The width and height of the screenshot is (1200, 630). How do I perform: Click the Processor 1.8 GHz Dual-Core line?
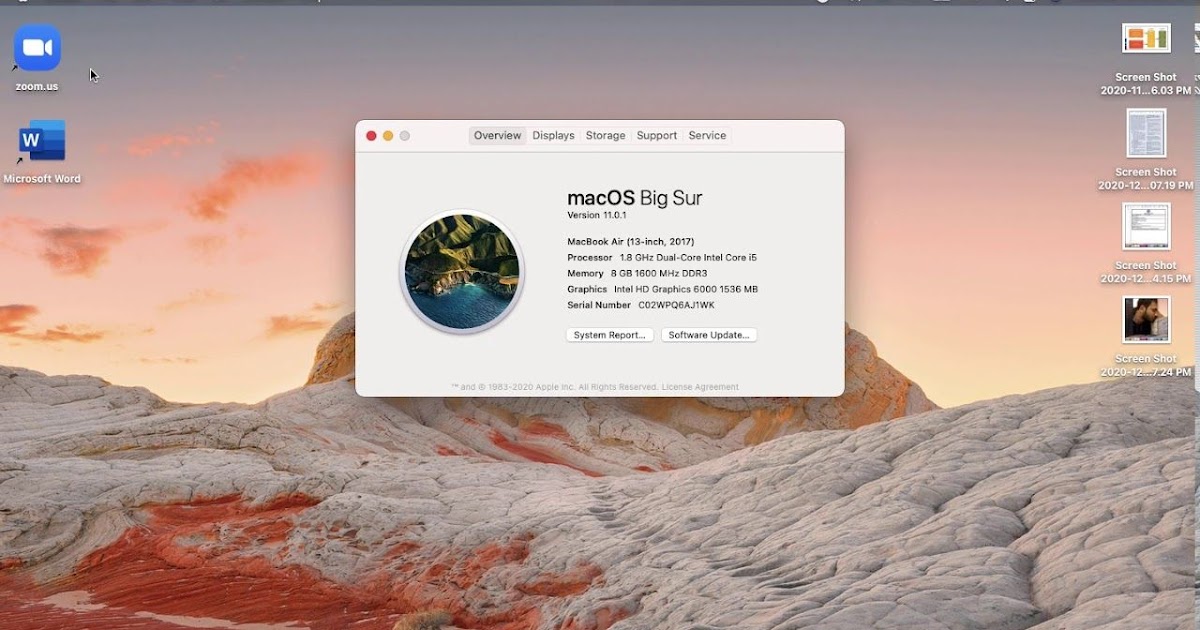[662, 257]
